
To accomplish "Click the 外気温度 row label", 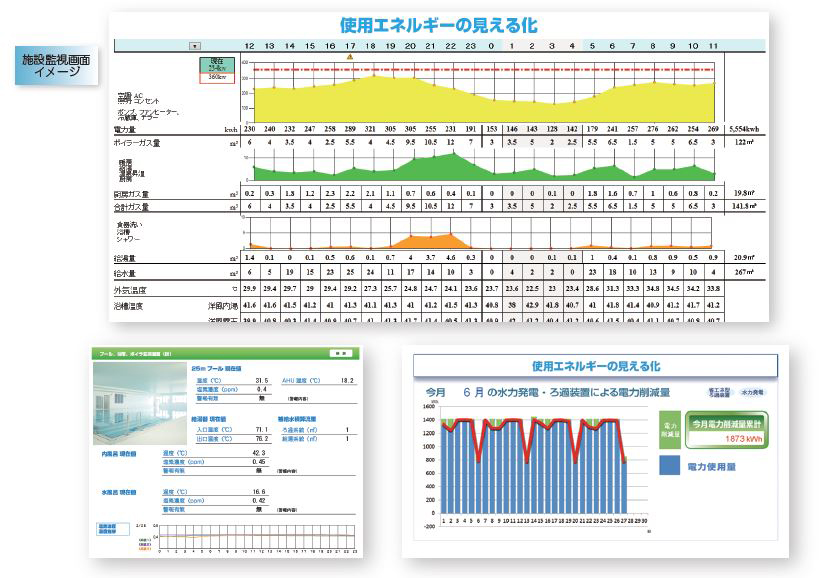I will tap(130, 290).
